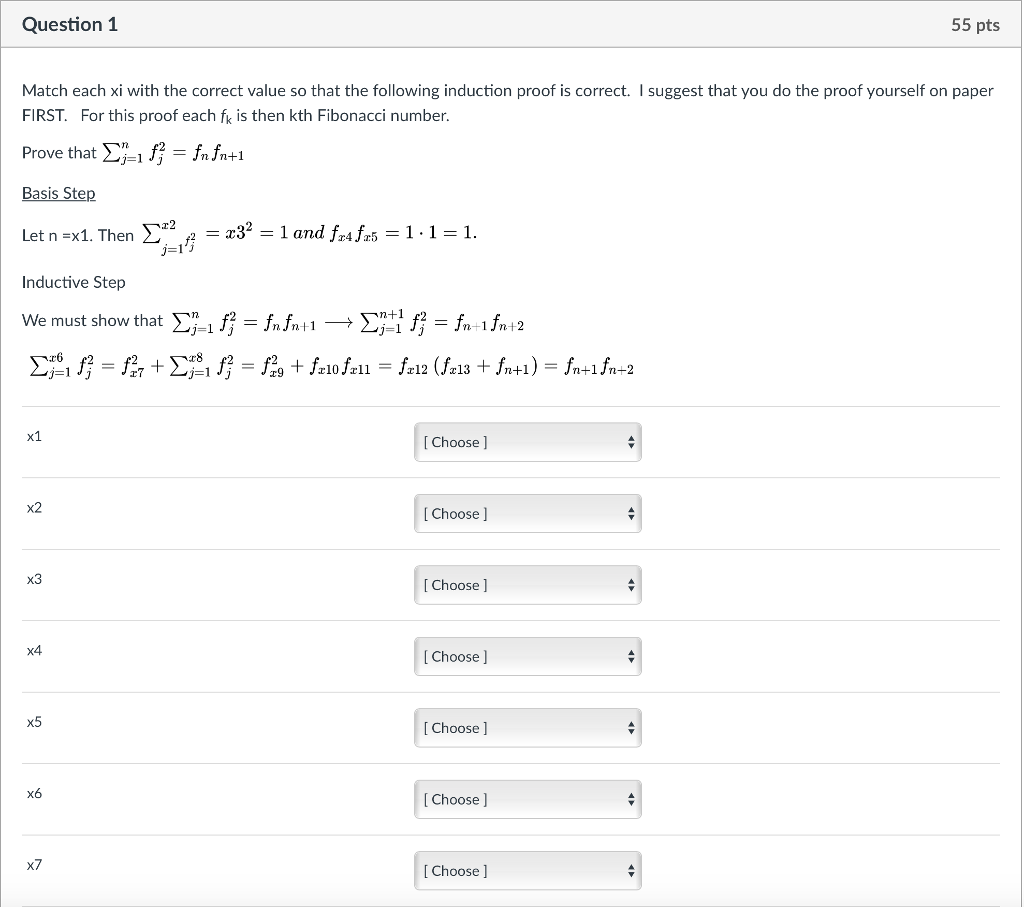Expand the x7 answer dropdown
1024x907 pixels.
527,871
